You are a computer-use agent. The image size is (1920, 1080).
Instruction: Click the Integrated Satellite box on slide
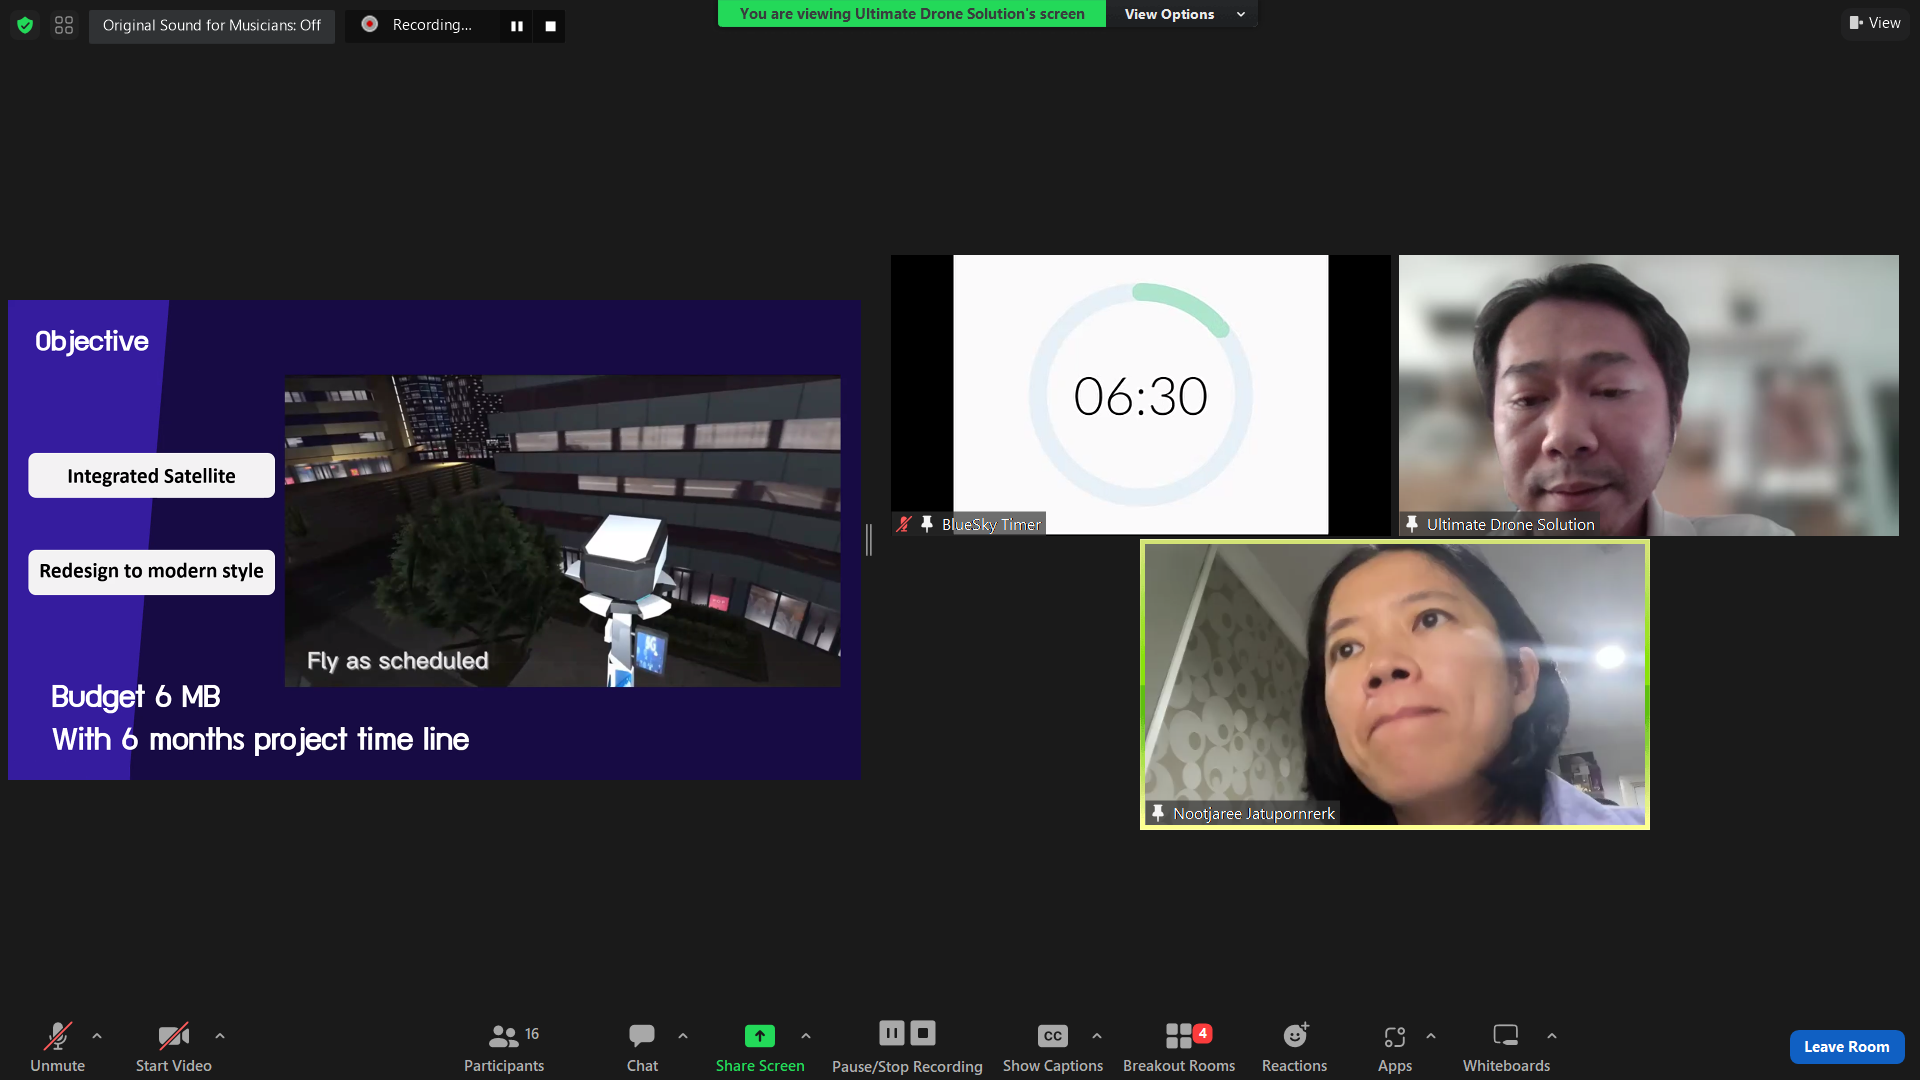[151, 476]
